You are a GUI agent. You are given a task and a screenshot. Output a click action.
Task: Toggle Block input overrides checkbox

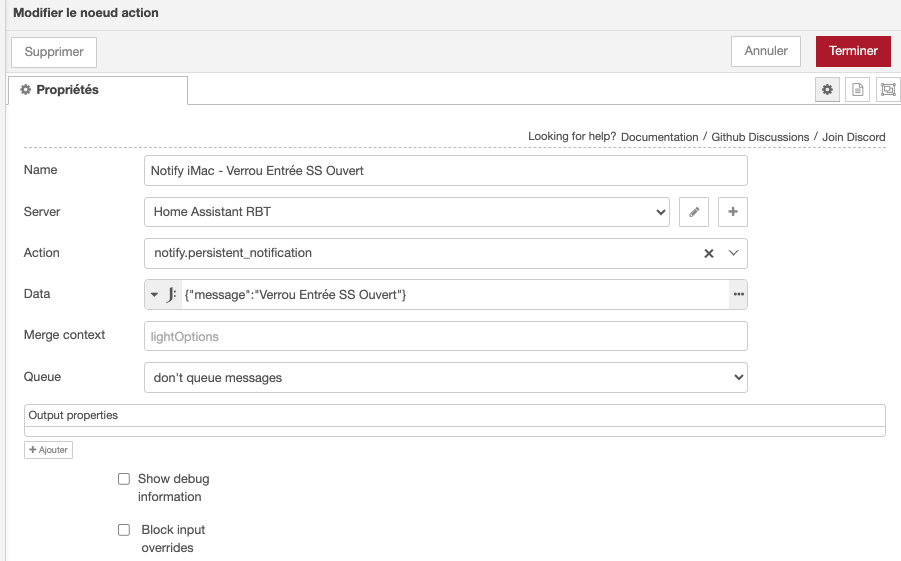pos(124,530)
